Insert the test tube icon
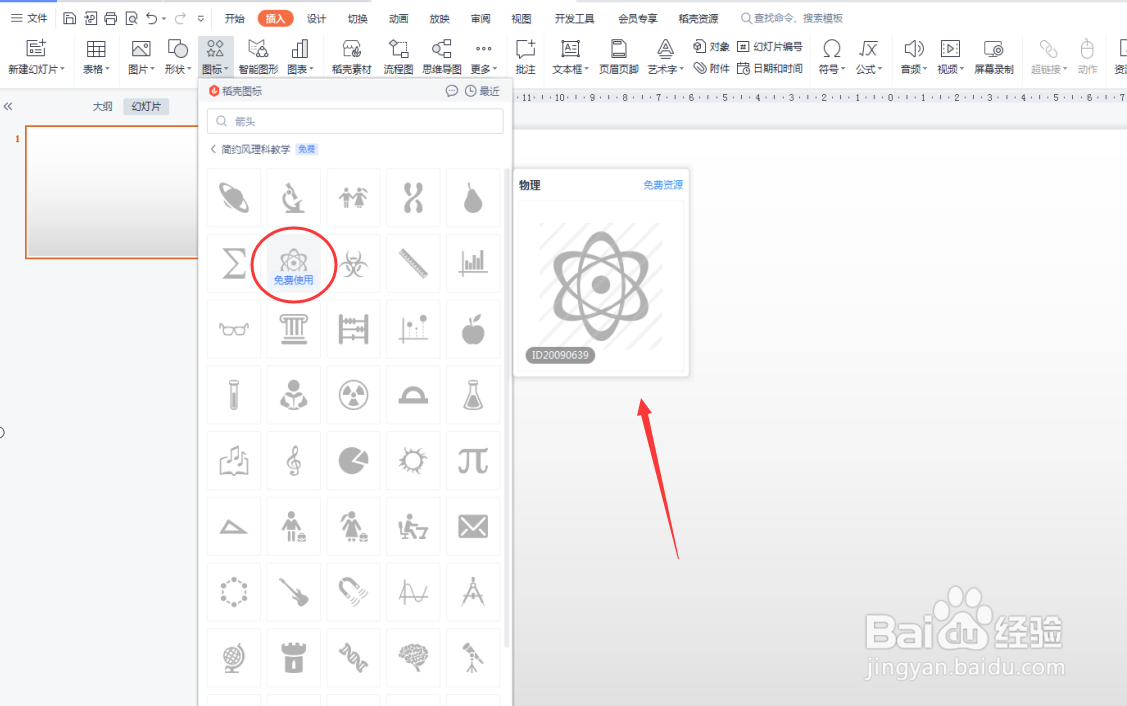The image size is (1127, 706). [234, 395]
